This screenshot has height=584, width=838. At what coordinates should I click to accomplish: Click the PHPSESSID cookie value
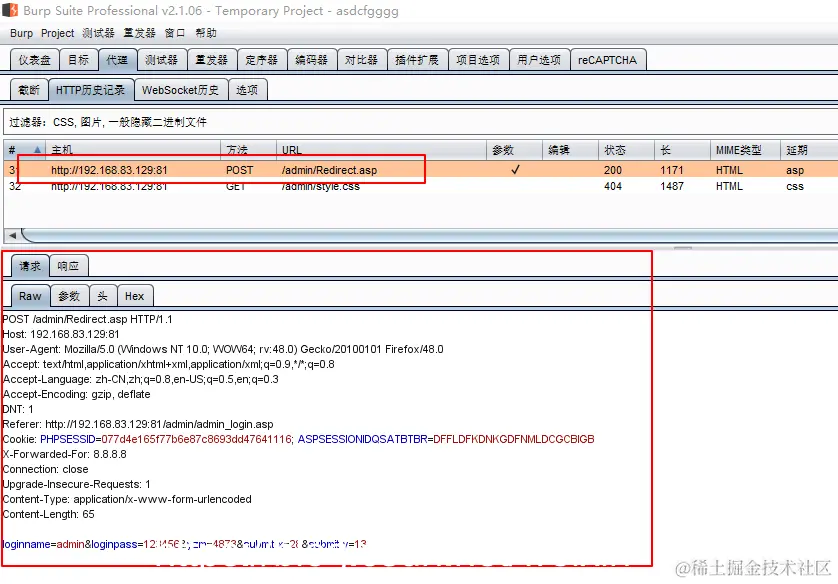[197, 439]
